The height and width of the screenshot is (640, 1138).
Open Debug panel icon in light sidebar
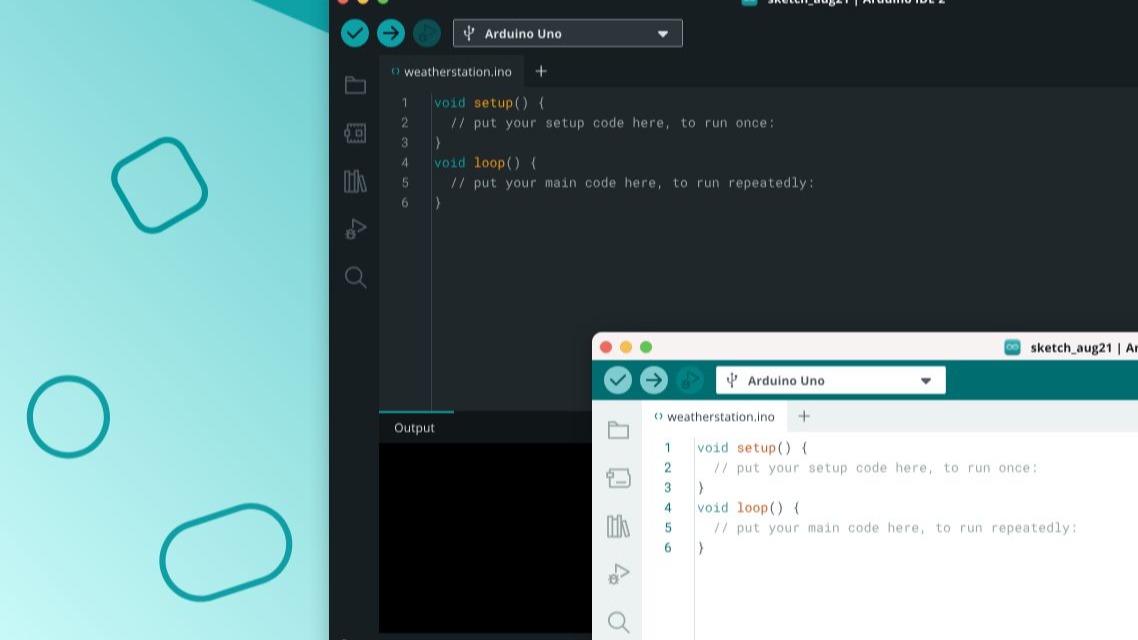coord(618,574)
